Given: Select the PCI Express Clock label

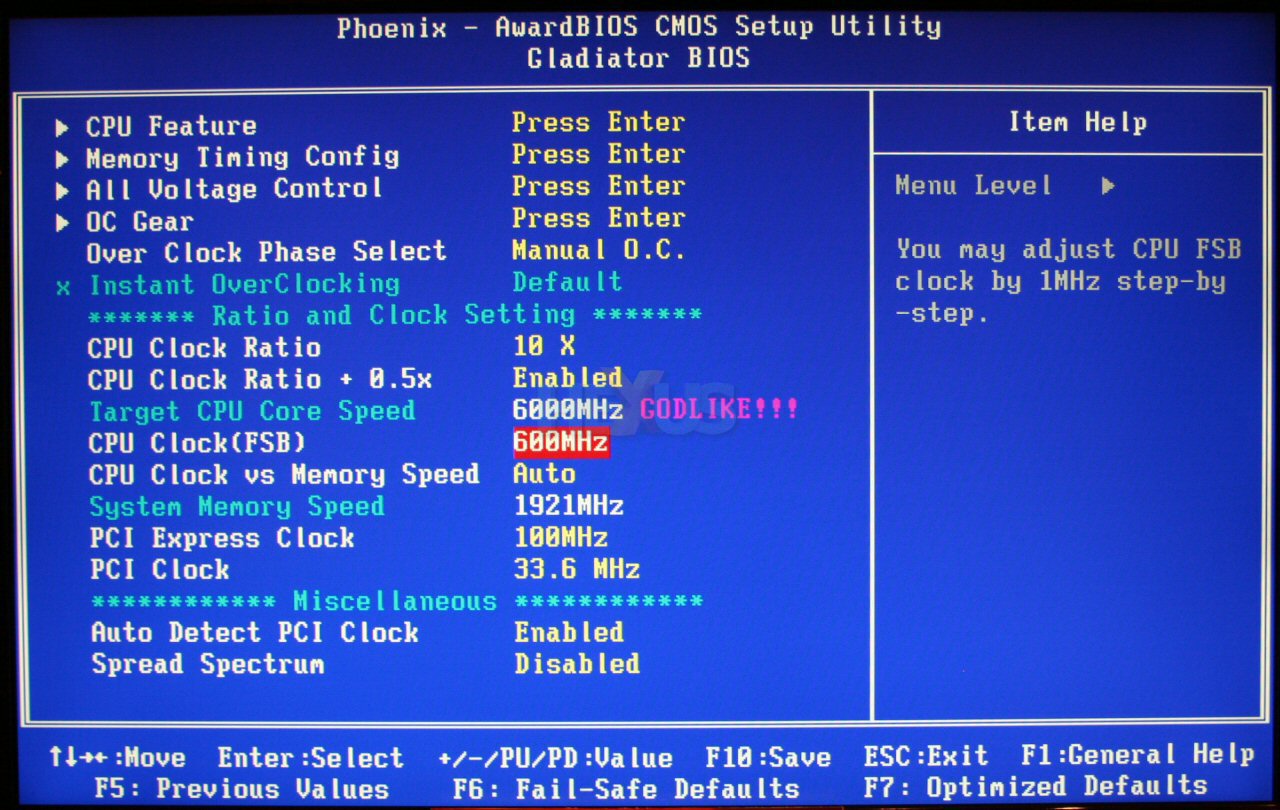Looking at the screenshot, I should 222,539.
